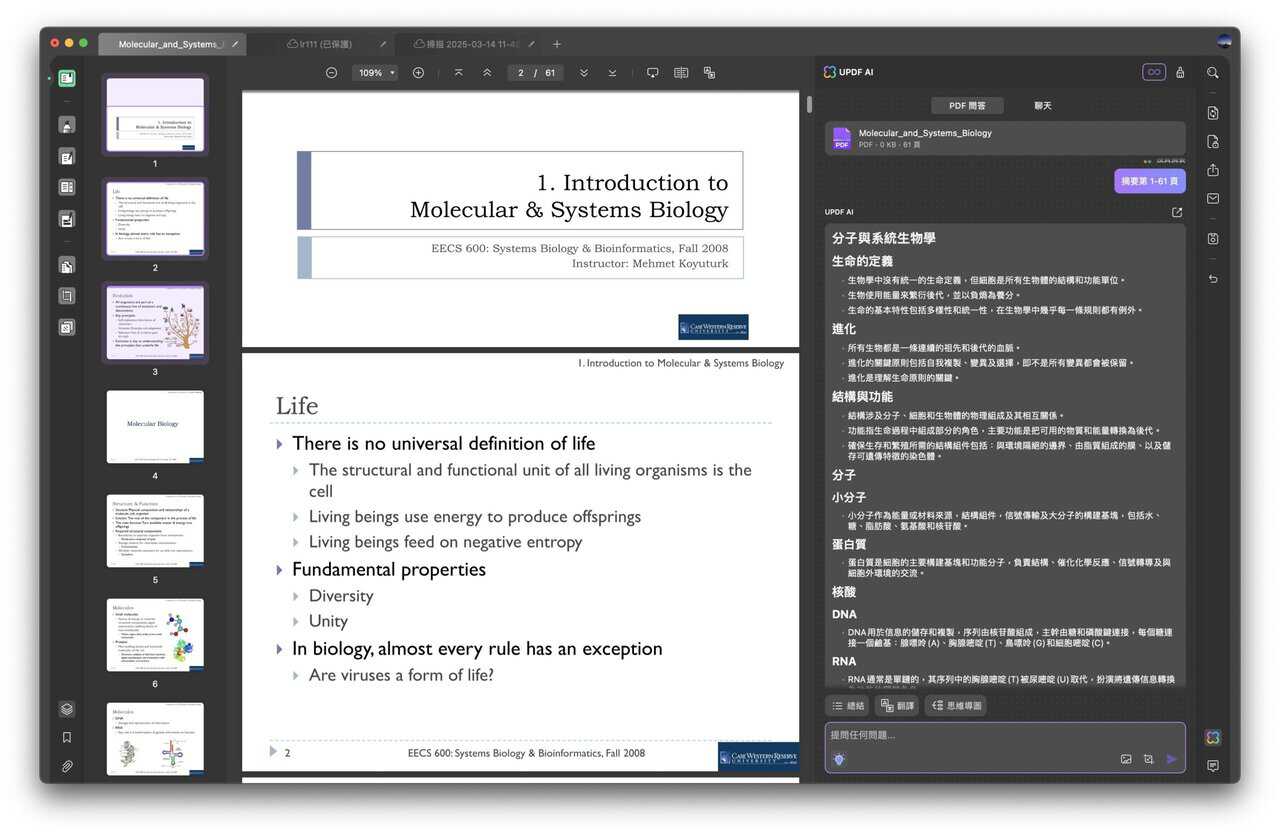This screenshot has height=836, width=1280.
Task: Switch to the 聊天 chat tab in AI panel
Action: pos(1042,104)
